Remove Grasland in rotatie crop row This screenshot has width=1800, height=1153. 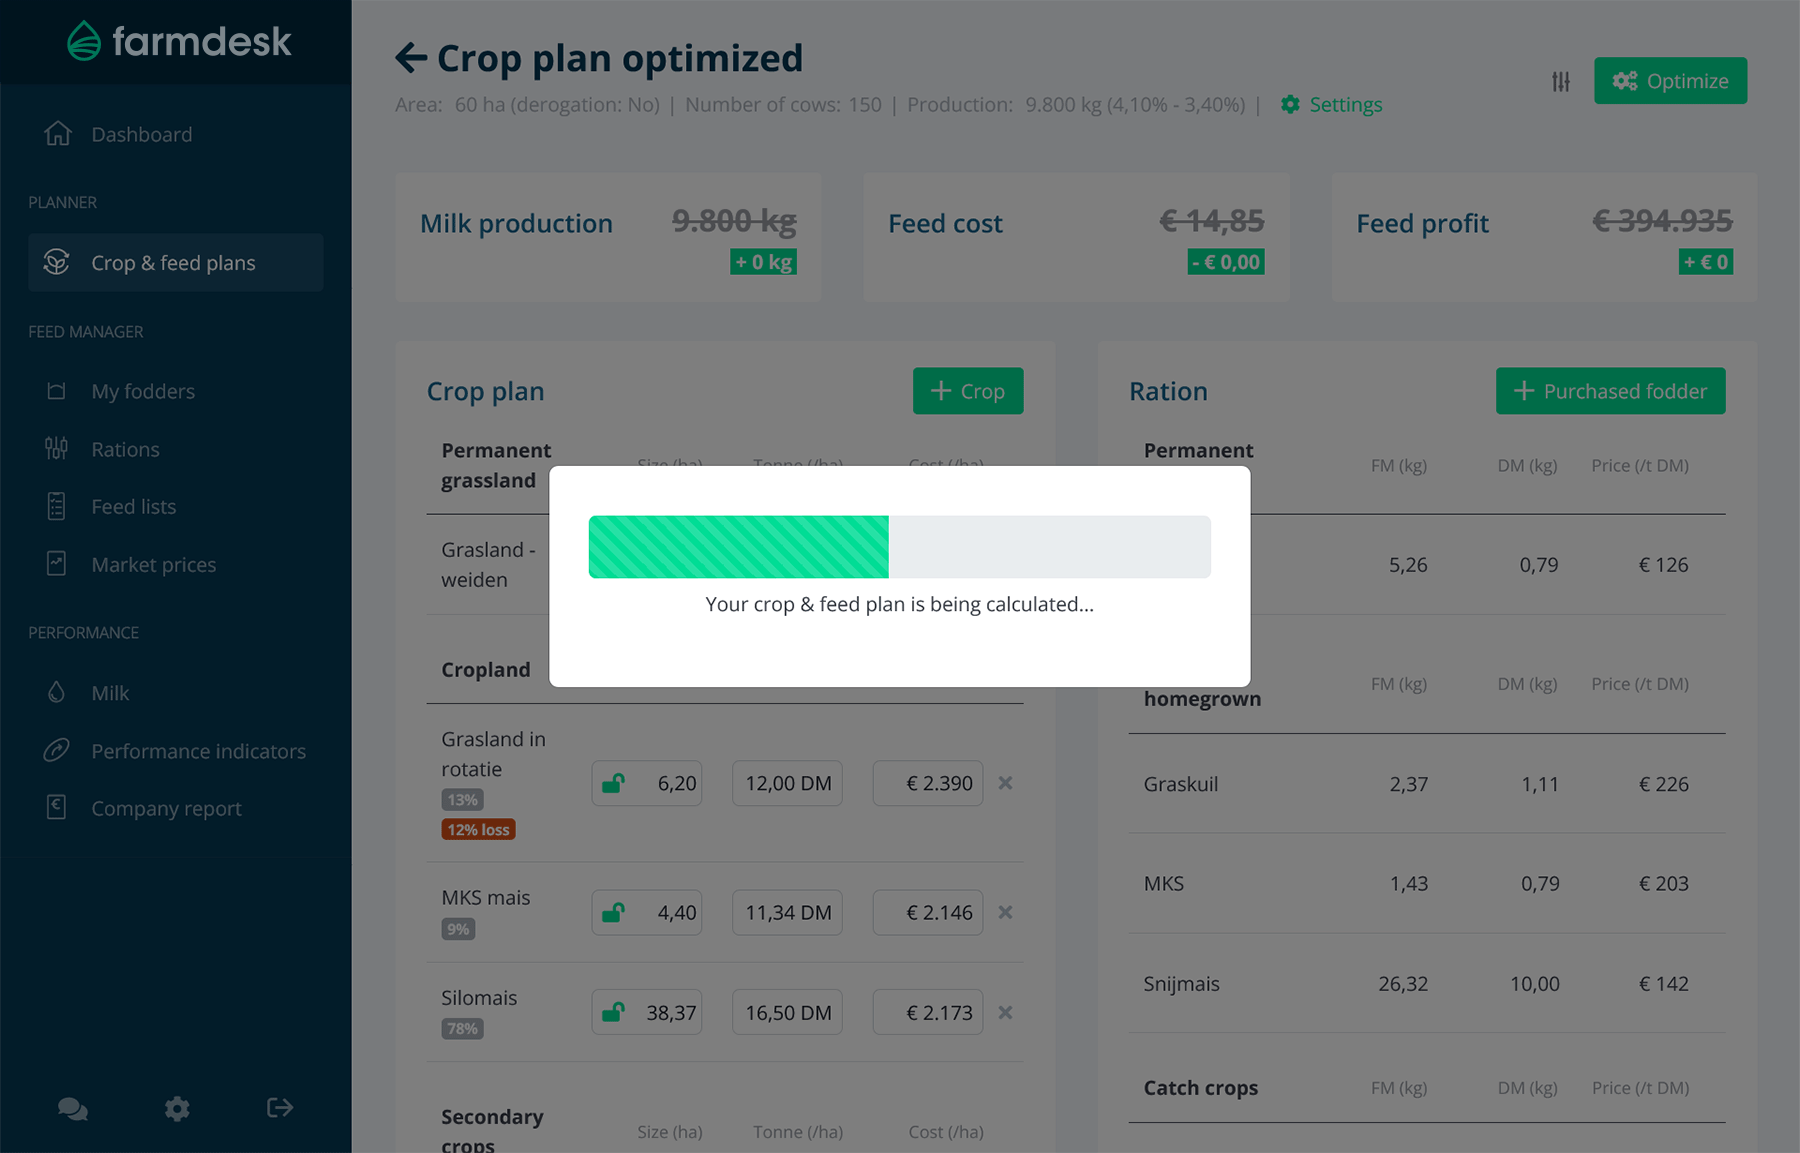[x=1005, y=783]
